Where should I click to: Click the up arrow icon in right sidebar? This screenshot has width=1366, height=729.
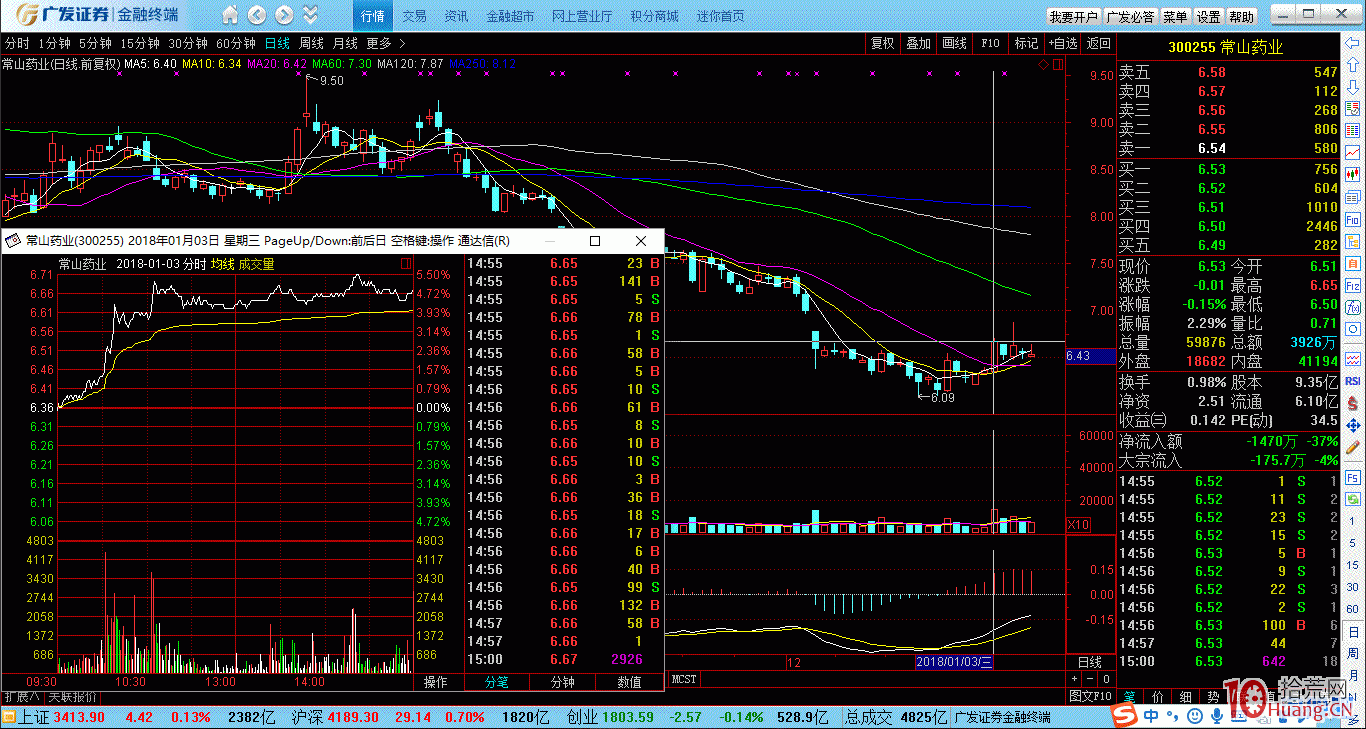[1352, 65]
